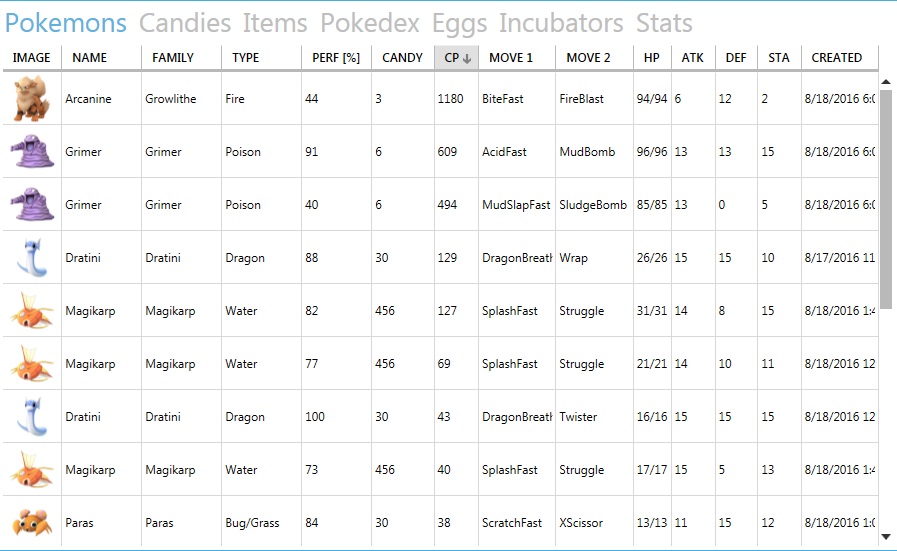This screenshot has width=897, height=551.
Task: Open the Eggs tab
Action: pos(459,23)
